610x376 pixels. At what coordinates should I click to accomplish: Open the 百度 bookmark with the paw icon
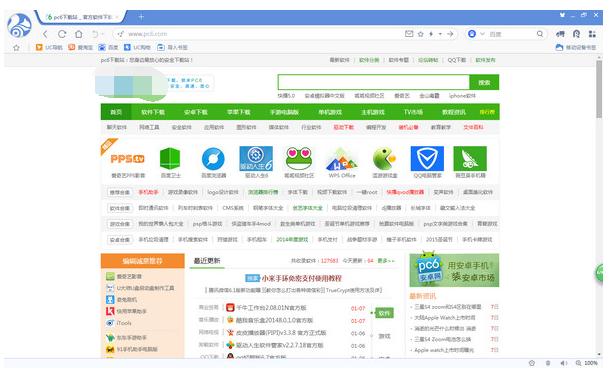pos(108,47)
